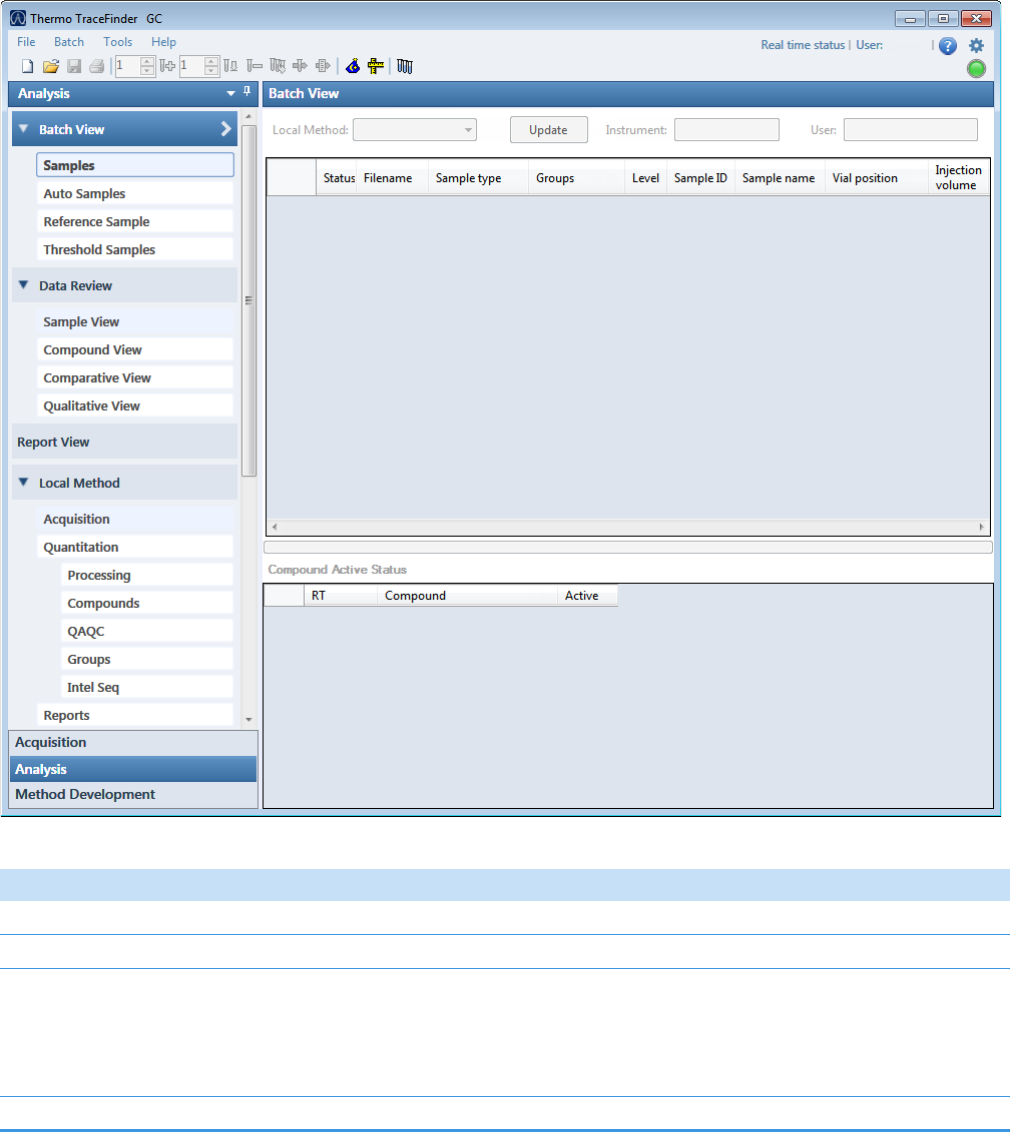Select Acquisition under Local Method
Viewport: 1010px width, 1132px height.
pos(135,518)
